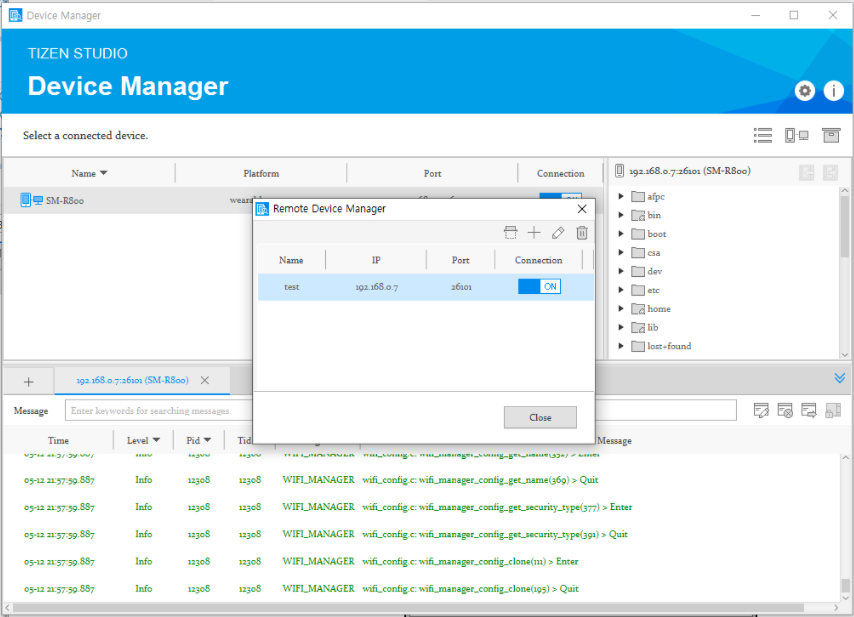This screenshot has height=617, width=854.
Task: Click the IP column header in dialog
Action: click(x=376, y=260)
